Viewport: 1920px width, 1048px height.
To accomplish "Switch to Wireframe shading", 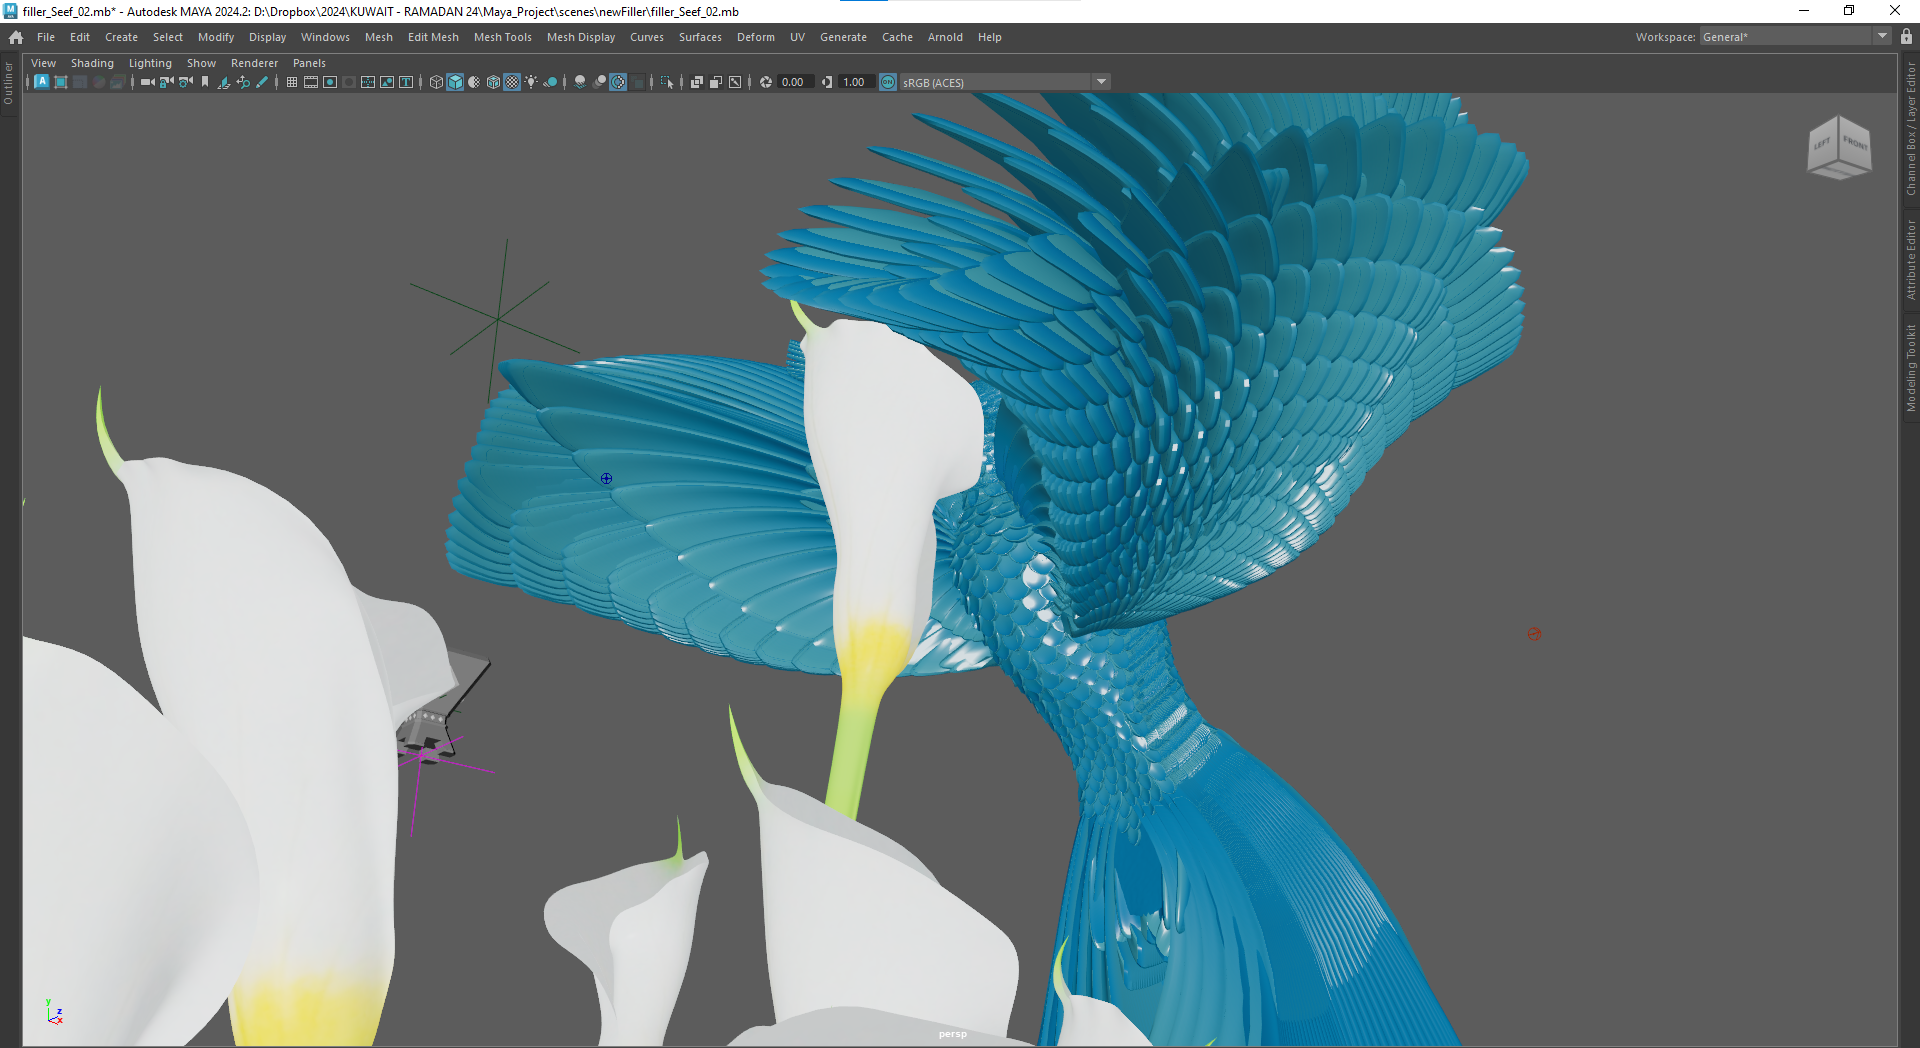I will [x=436, y=82].
